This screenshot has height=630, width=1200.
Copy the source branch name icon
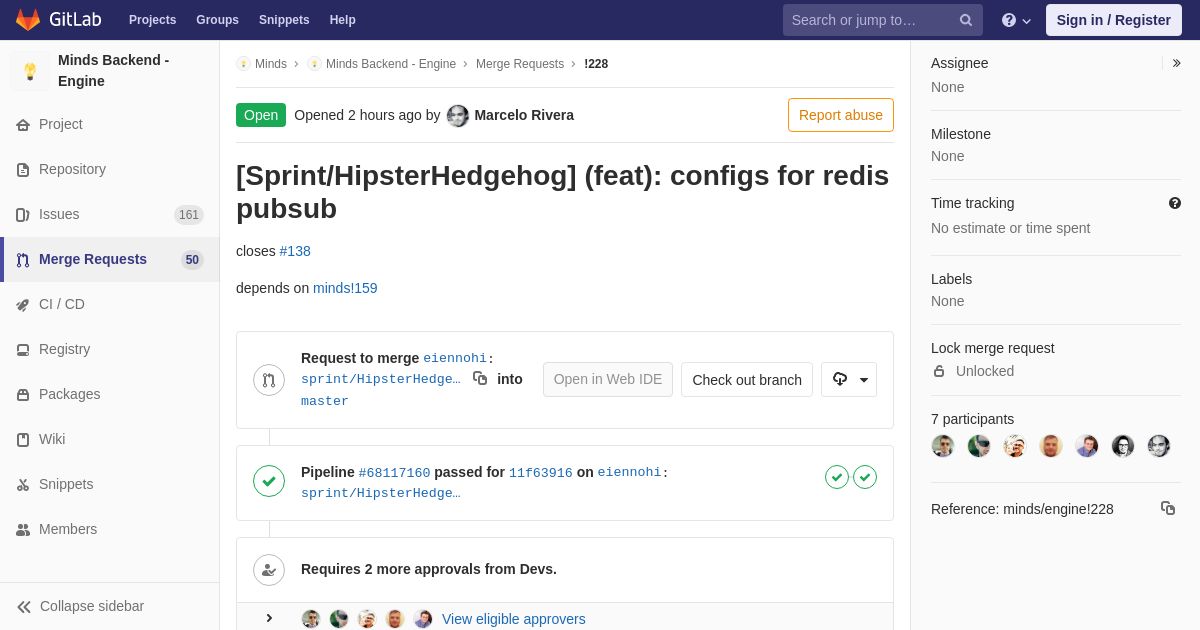pyautogui.click(x=480, y=378)
